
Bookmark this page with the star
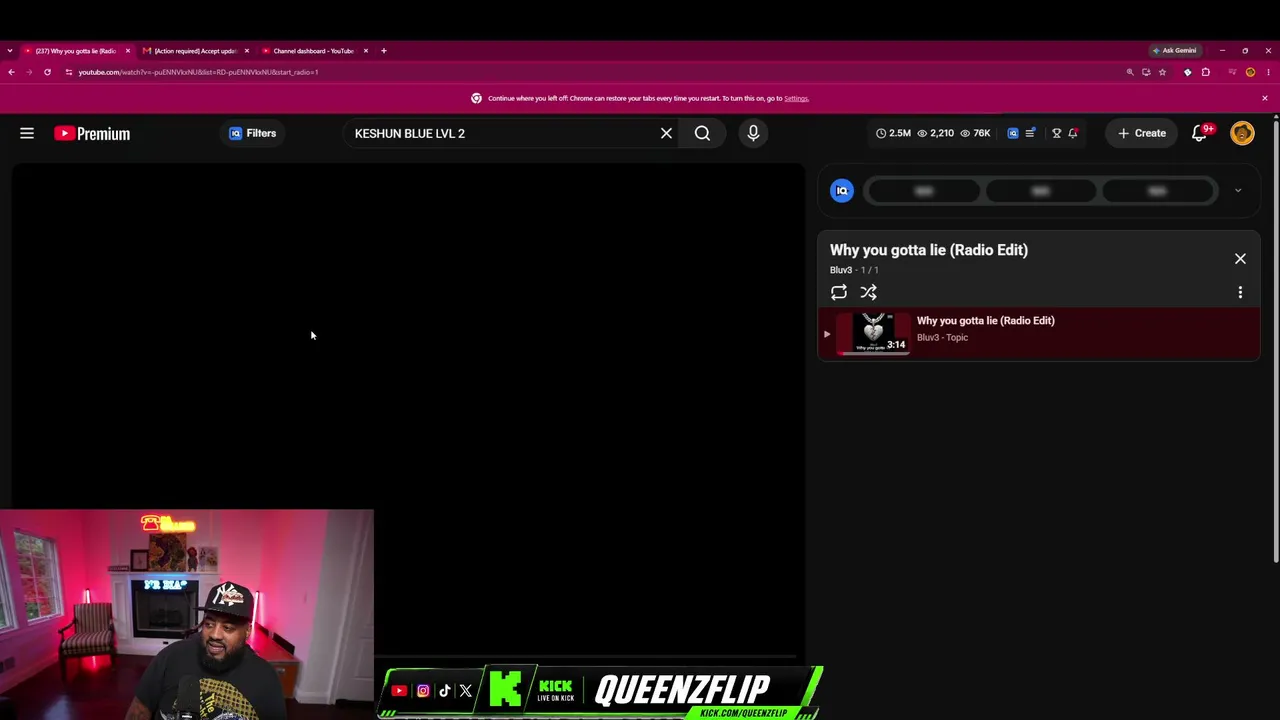[1162, 72]
